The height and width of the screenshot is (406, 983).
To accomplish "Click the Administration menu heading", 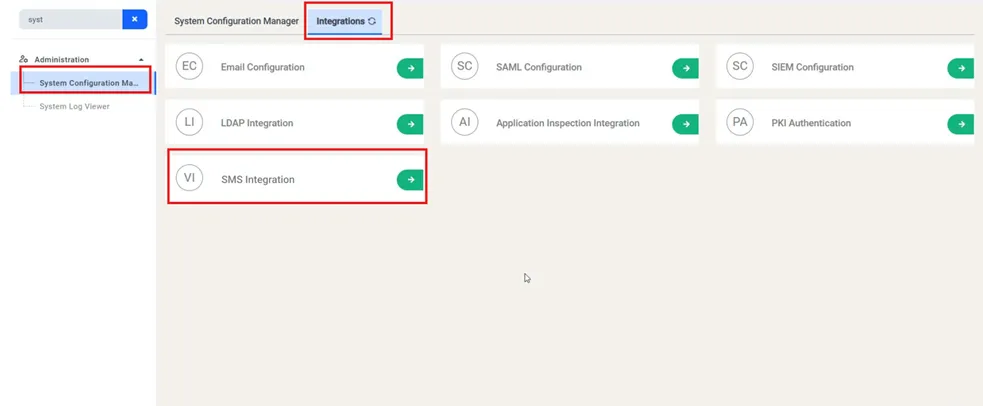I will [x=61, y=60].
